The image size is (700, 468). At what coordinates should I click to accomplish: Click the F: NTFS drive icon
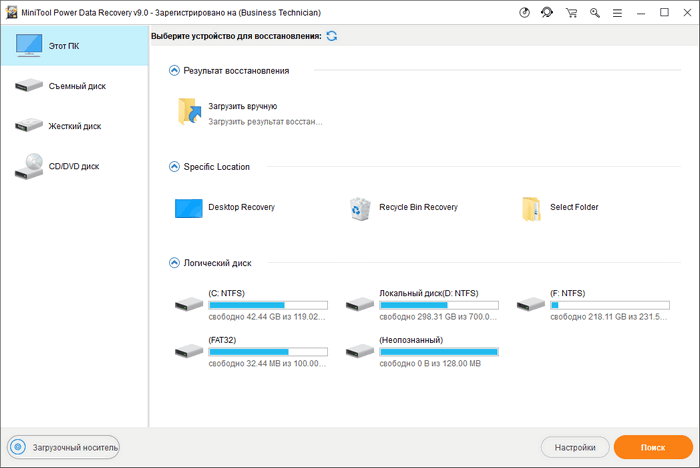pos(531,305)
